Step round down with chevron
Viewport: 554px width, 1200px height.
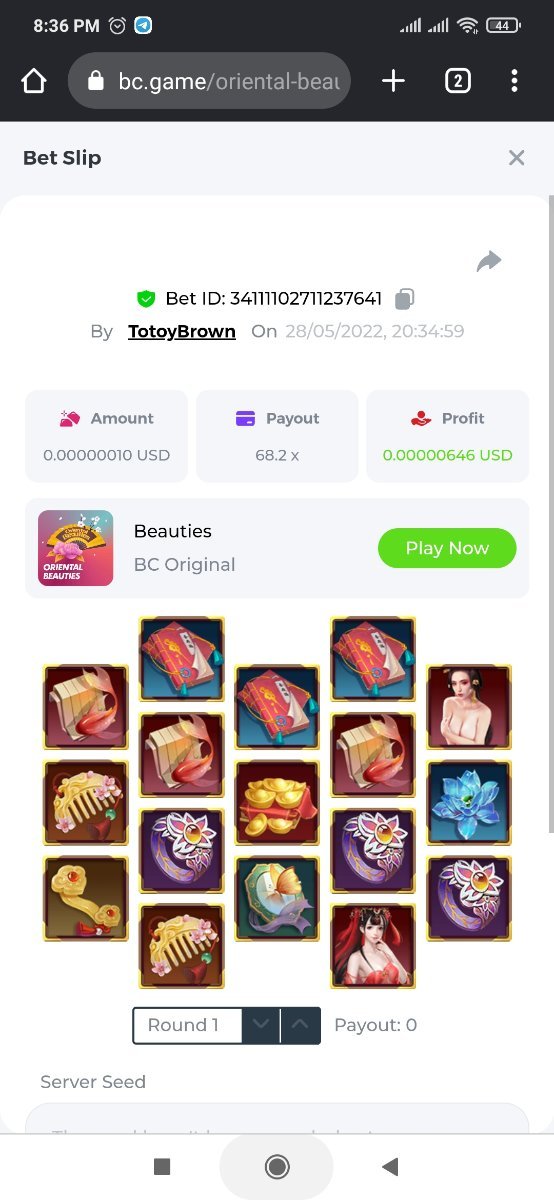[x=261, y=1025]
